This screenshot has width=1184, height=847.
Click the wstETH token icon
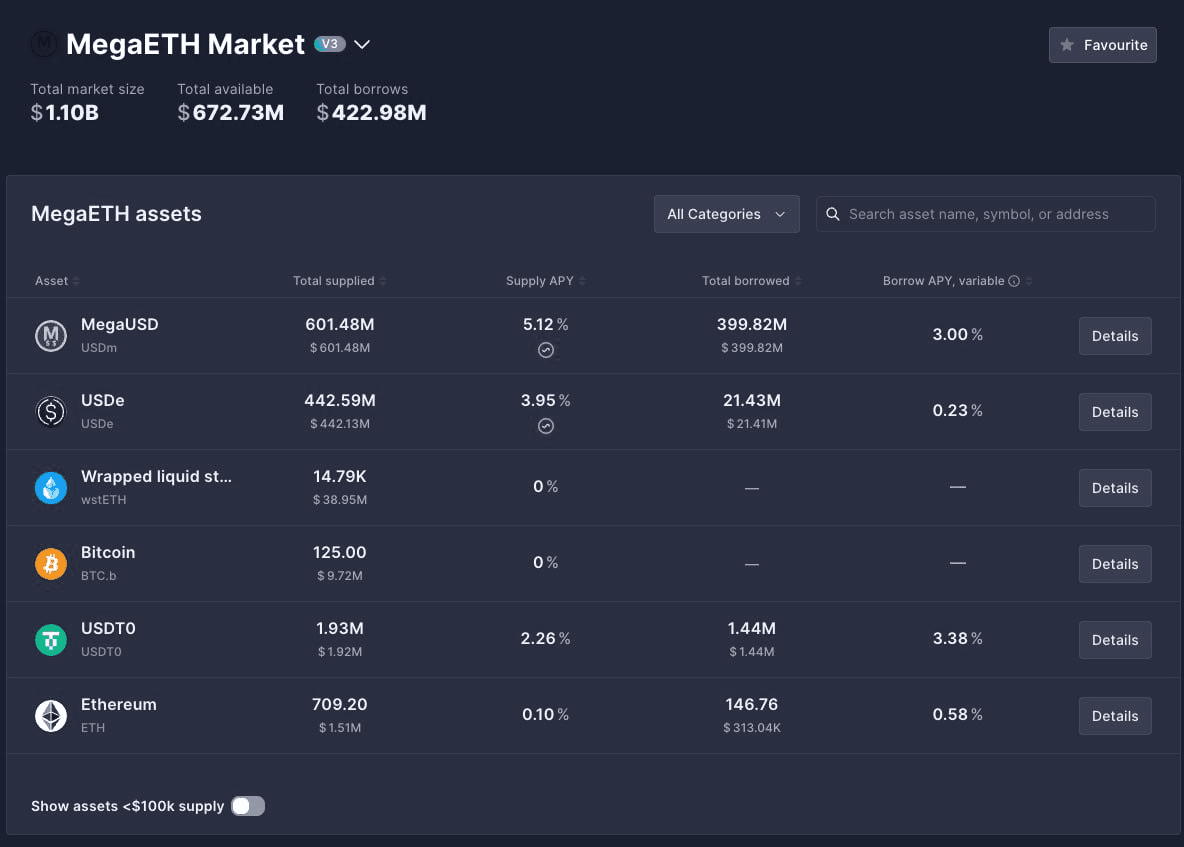coord(51,488)
